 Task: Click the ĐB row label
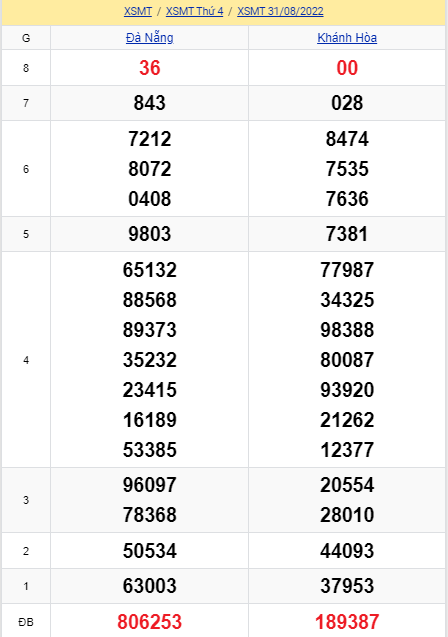tap(26, 622)
